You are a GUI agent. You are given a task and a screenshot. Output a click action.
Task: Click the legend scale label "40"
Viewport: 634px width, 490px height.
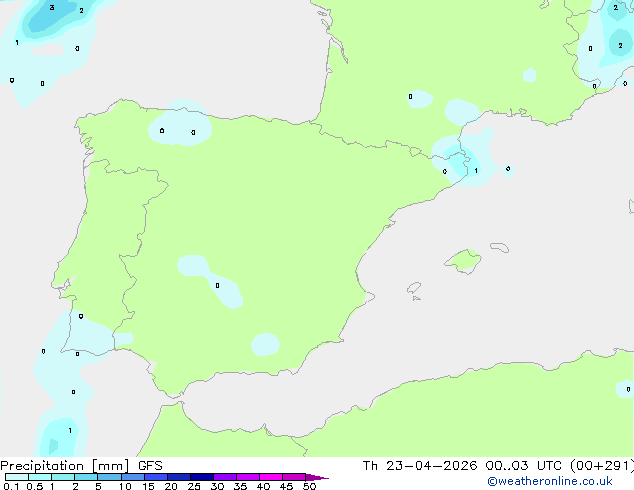pos(263,486)
